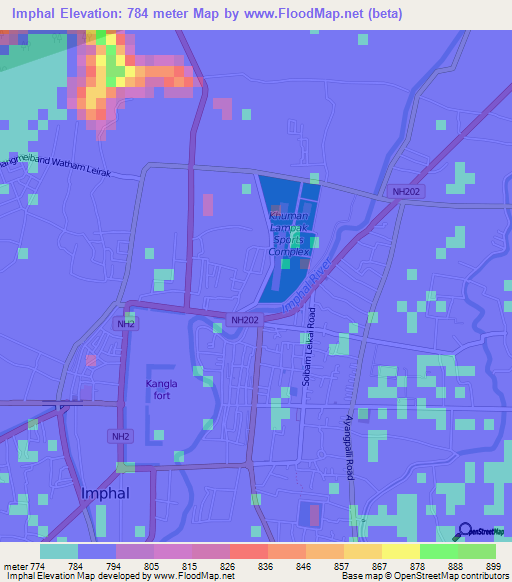Click the Ayangpalli Road label
The image size is (512, 582).
[350, 447]
